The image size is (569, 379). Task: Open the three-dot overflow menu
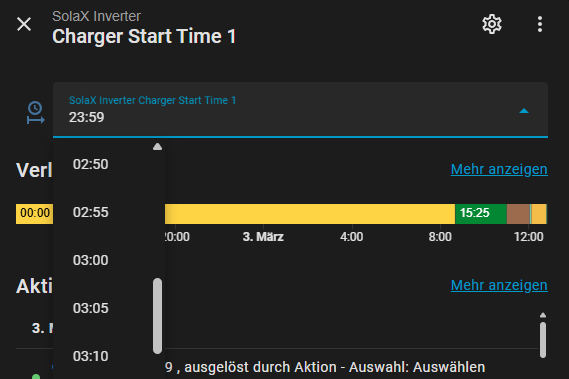[x=540, y=24]
